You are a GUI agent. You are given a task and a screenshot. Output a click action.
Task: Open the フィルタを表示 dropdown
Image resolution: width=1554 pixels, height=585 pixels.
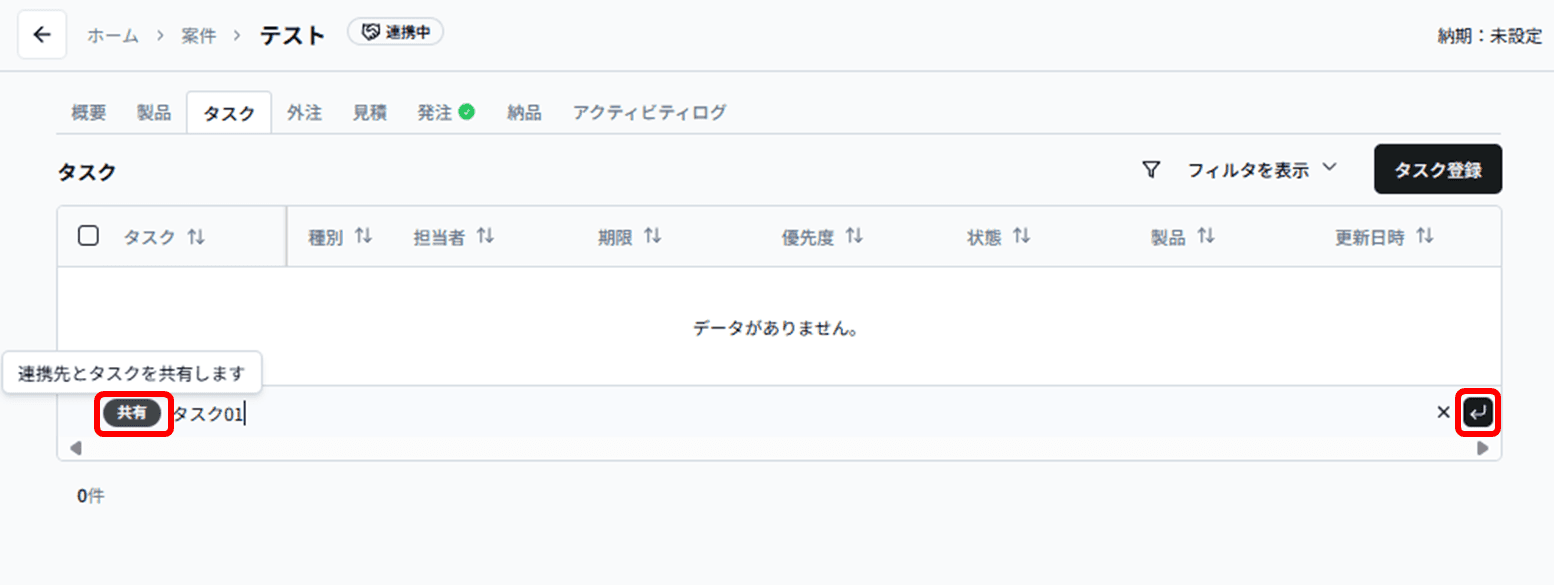pos(1254,169)
